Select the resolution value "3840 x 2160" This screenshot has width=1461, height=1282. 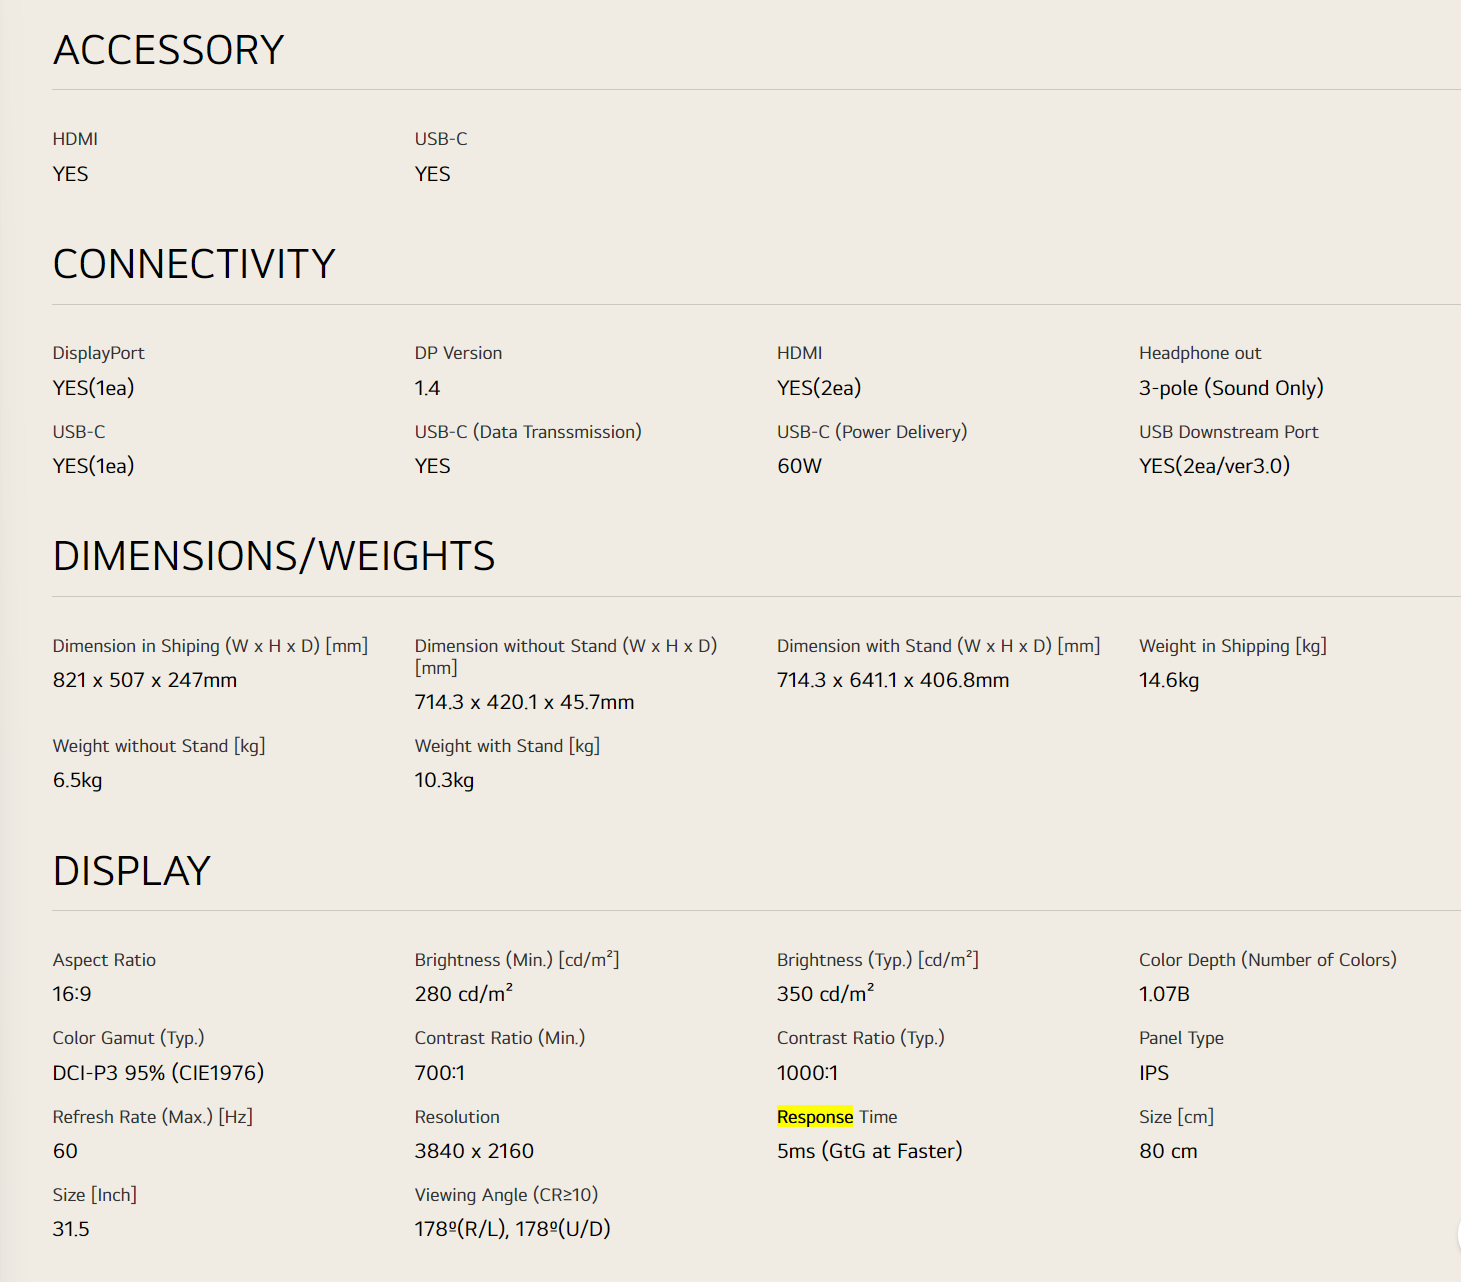(x=475, y=1151)
